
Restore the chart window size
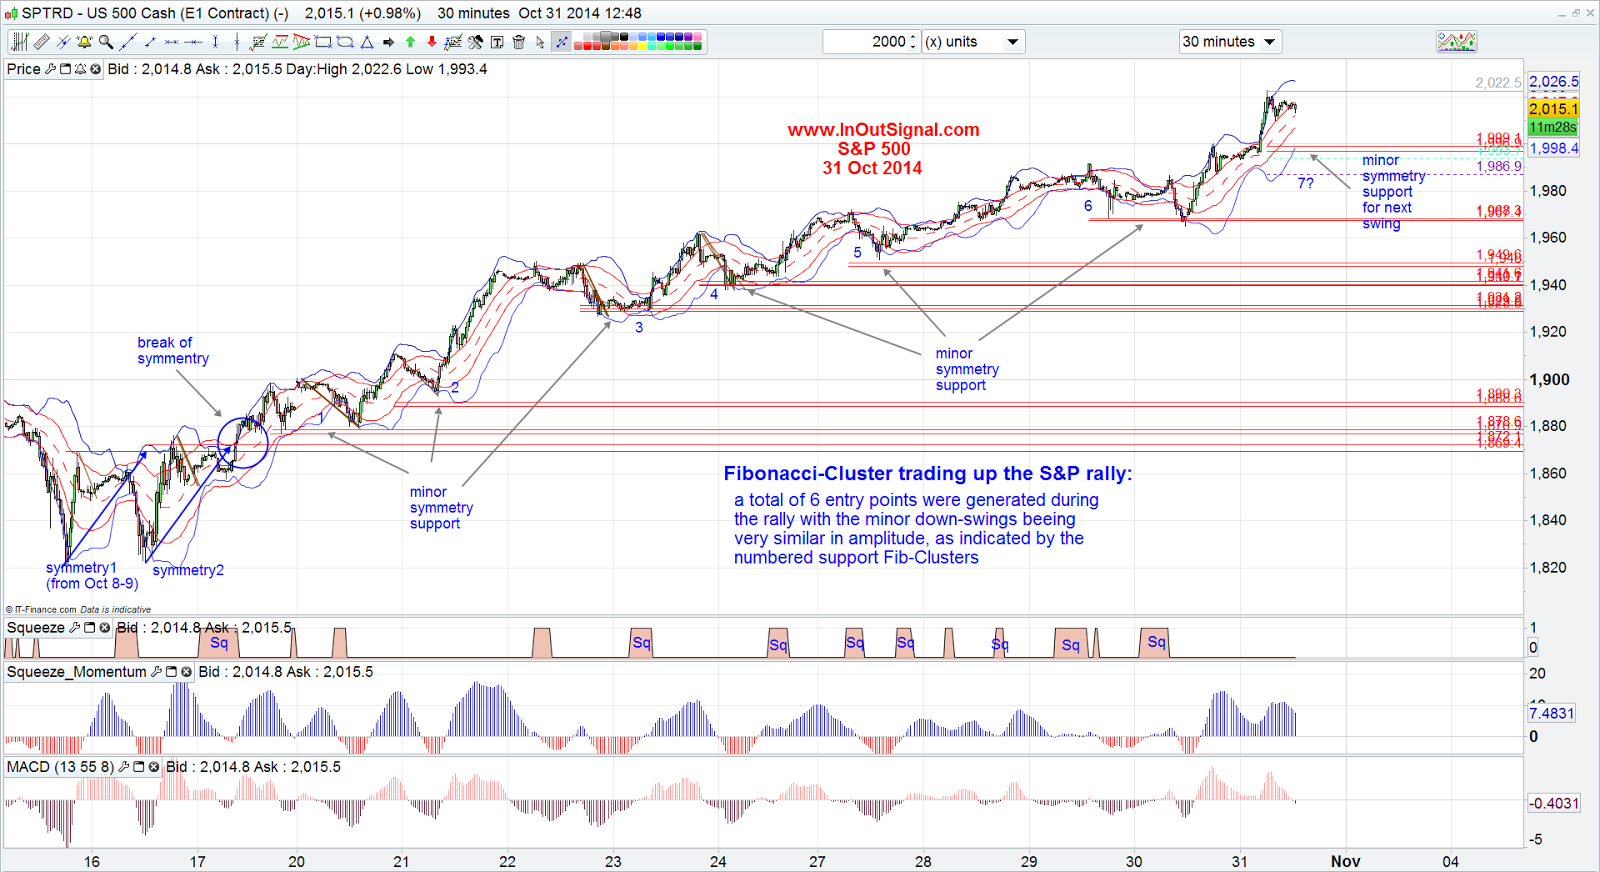[x=1576, y=13]
